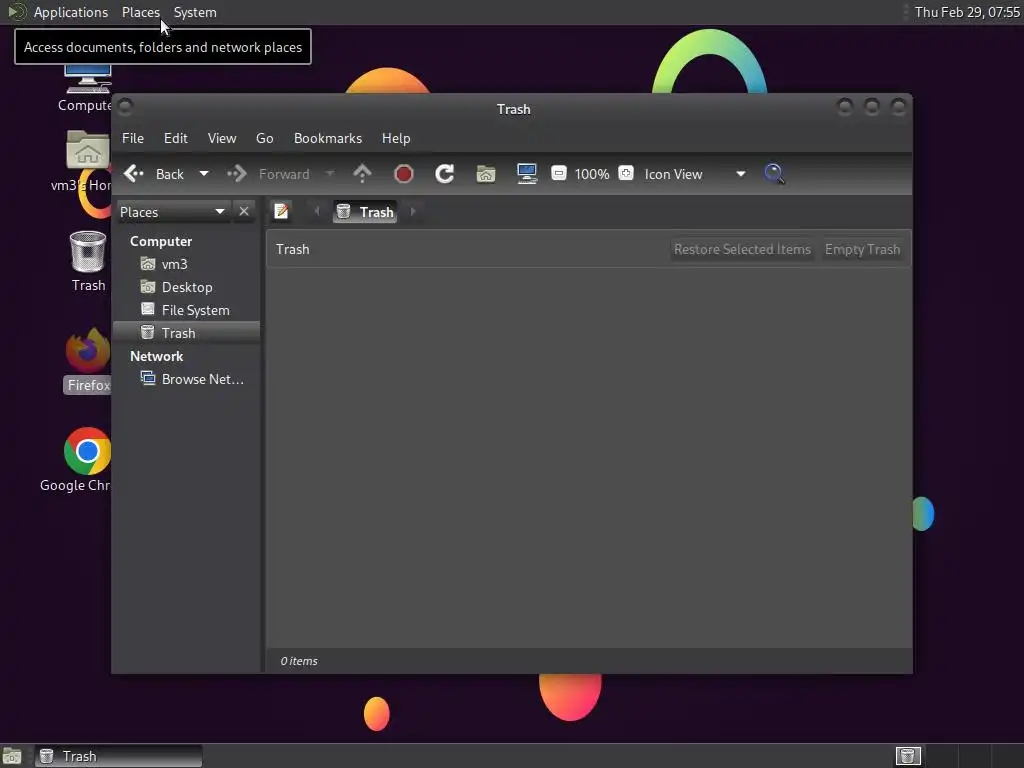Zoom out with the minus icon
The width and height of the screenshot is (1024, 768).
559,173
